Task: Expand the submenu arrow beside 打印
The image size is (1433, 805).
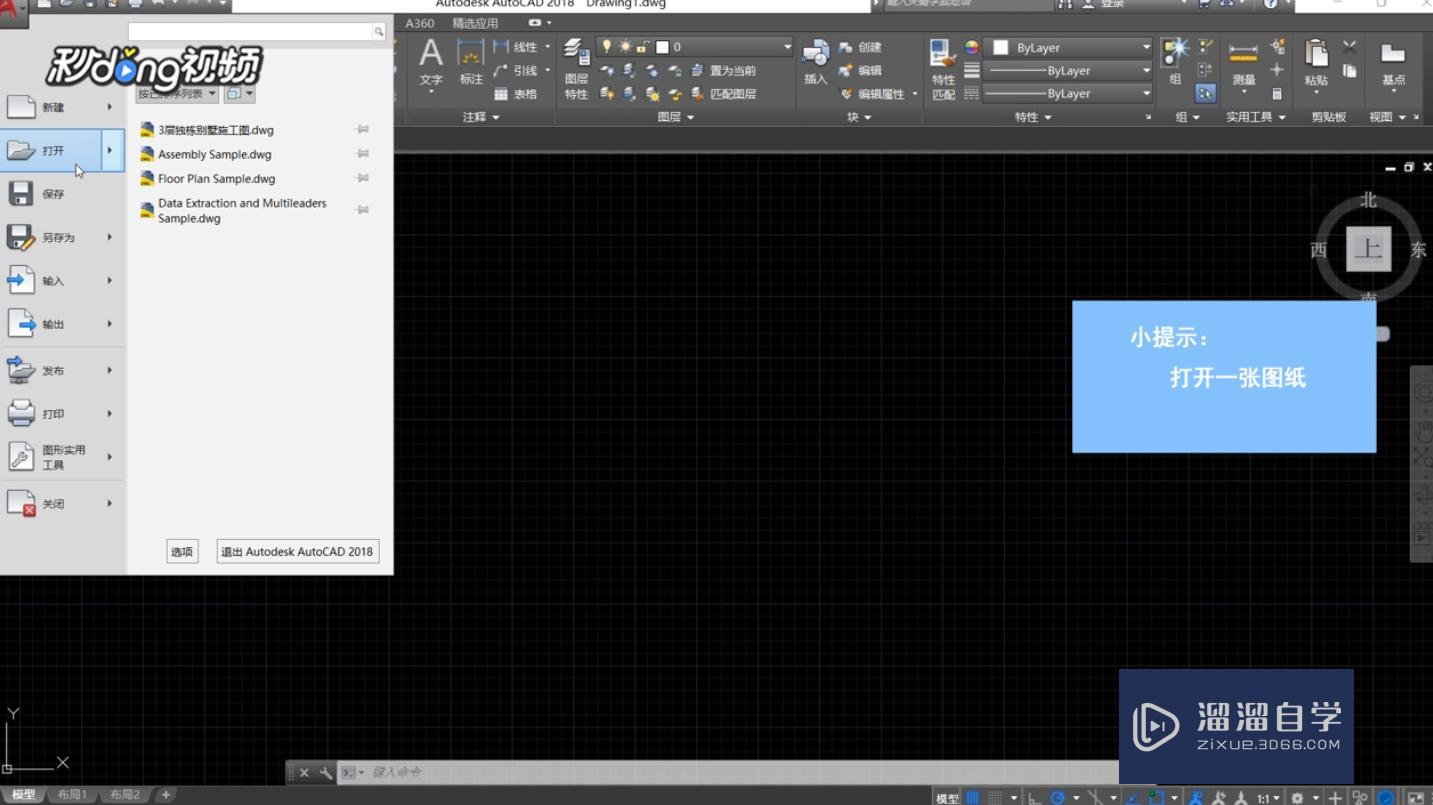Action: [110, 413]
